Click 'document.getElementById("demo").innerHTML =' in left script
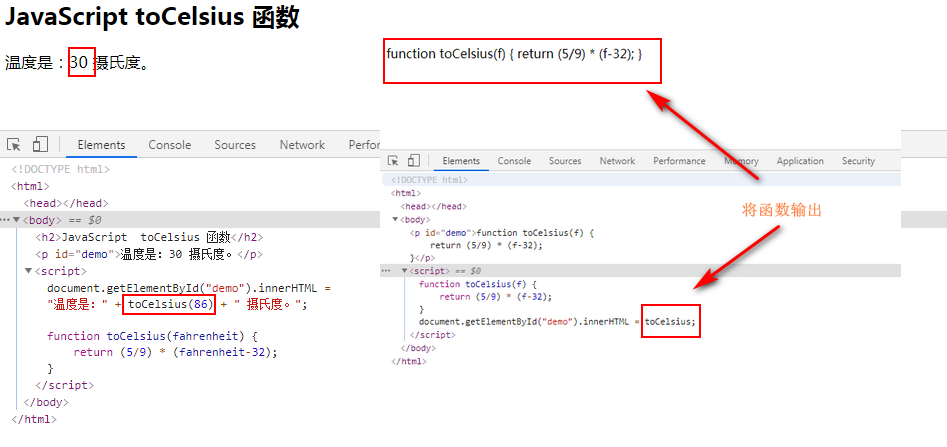Screen dimensions: 947x447 (189, 288)
